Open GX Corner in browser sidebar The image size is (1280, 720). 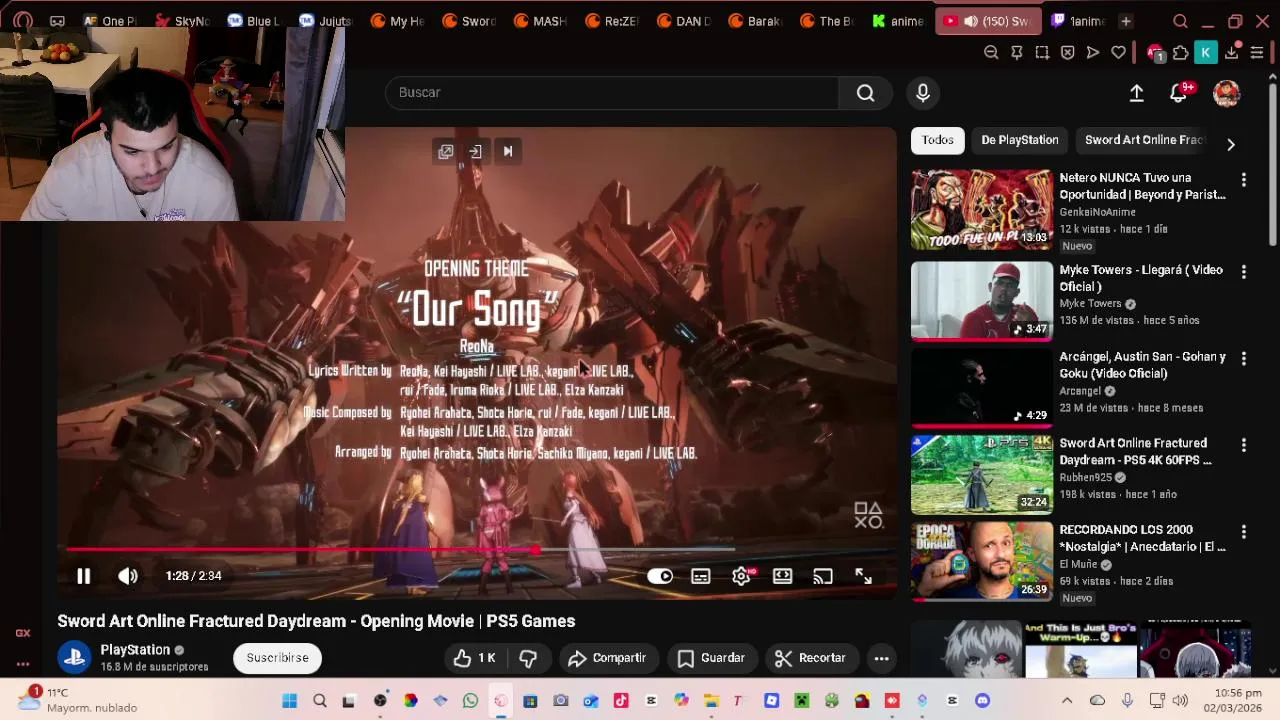23,632
